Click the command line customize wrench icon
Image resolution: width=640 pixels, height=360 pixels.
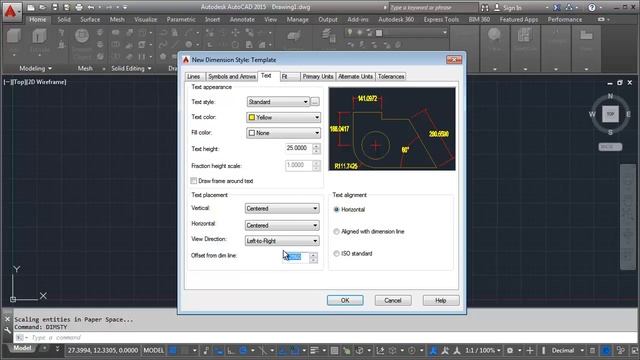pos(7,330)
